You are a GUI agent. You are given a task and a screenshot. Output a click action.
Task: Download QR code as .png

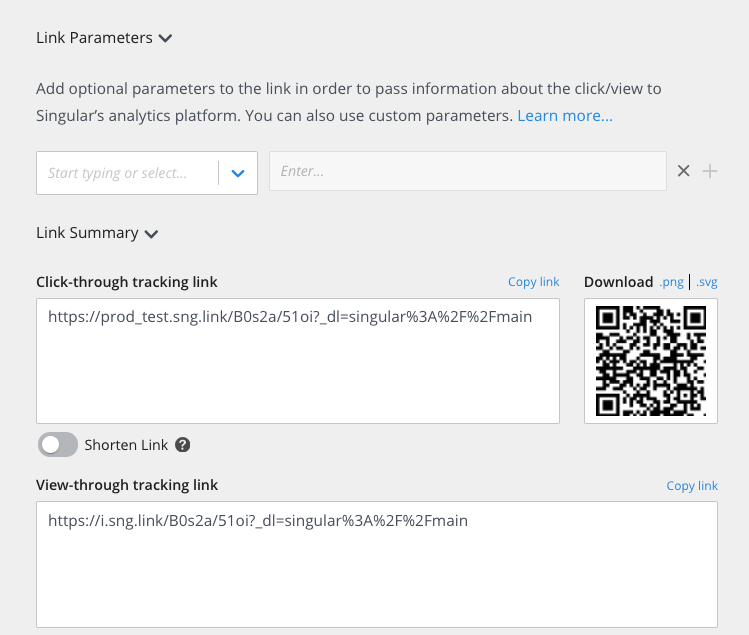tap(671, 282)
